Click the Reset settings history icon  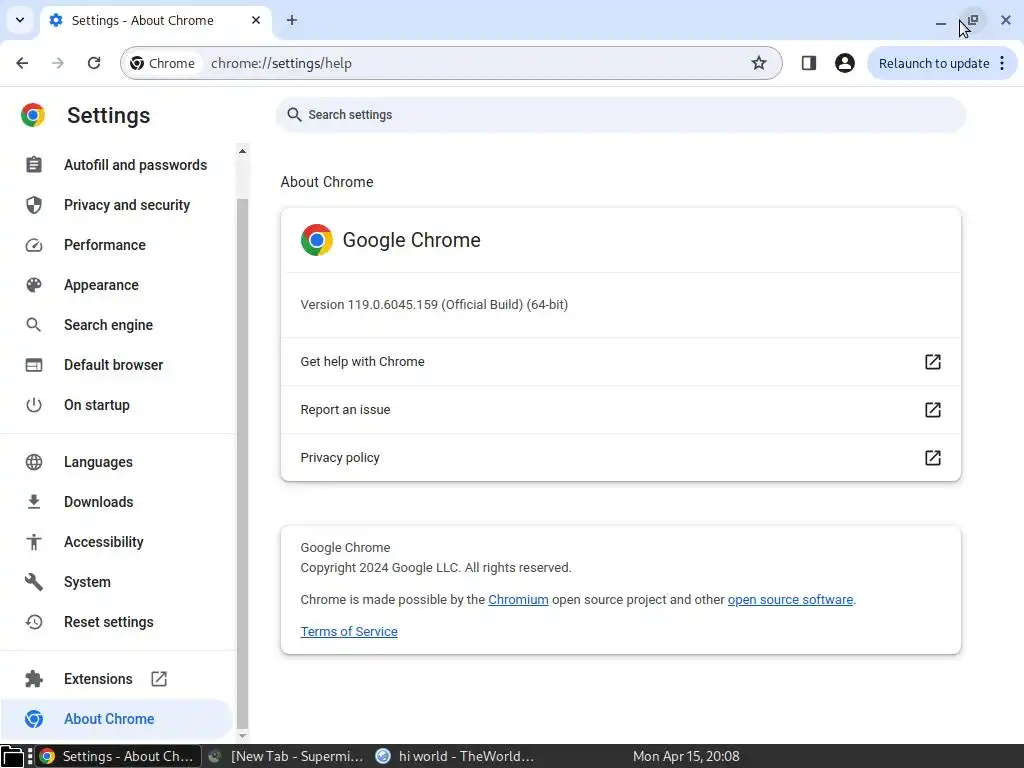(x=34, y=622)
